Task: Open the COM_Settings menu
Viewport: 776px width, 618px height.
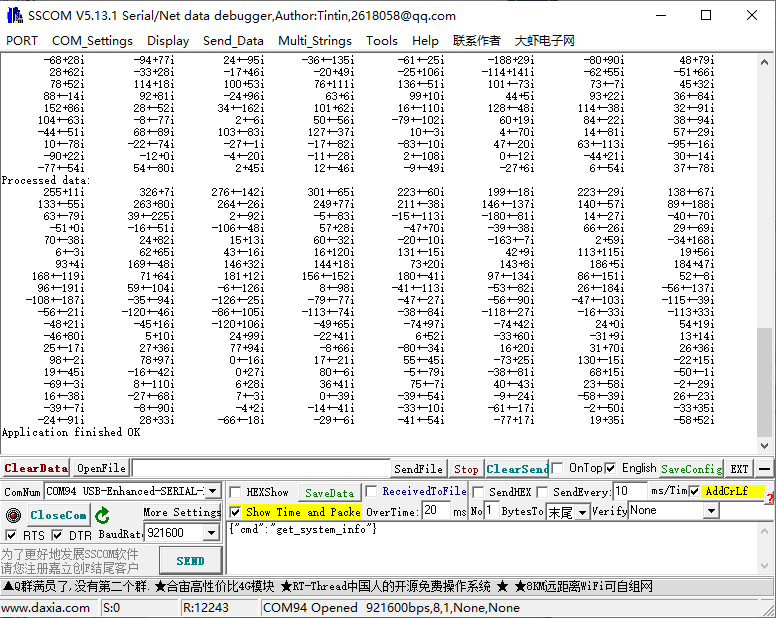Action: (x=92, y=41)
